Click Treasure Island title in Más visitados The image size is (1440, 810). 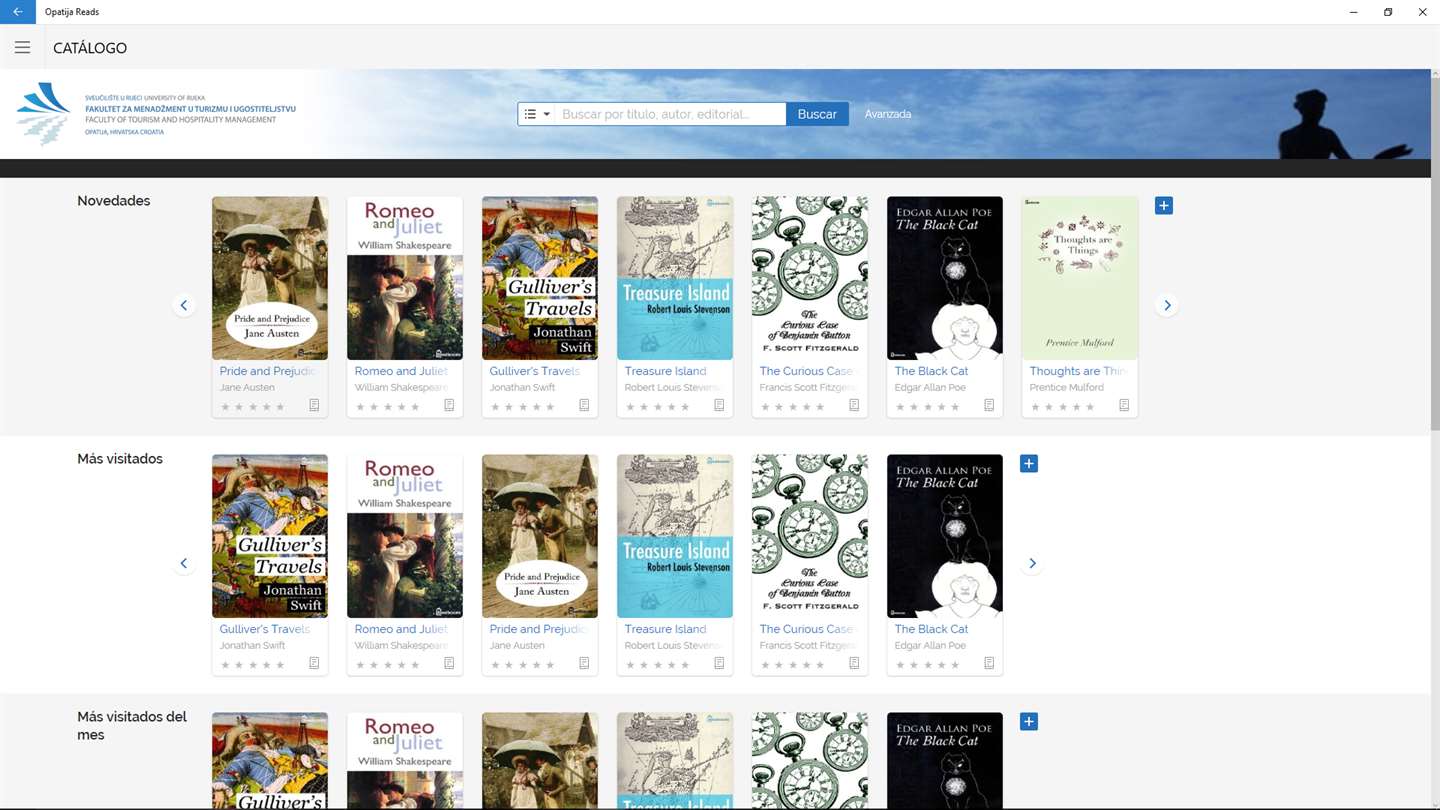[665, 629]
